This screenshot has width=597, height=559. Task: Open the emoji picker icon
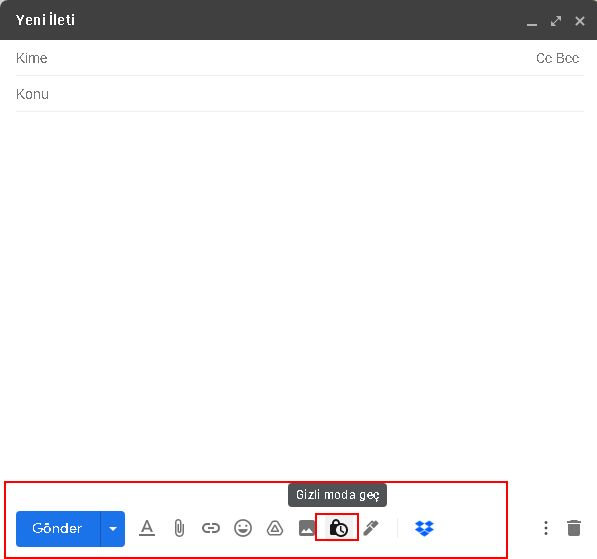(243, 528)
